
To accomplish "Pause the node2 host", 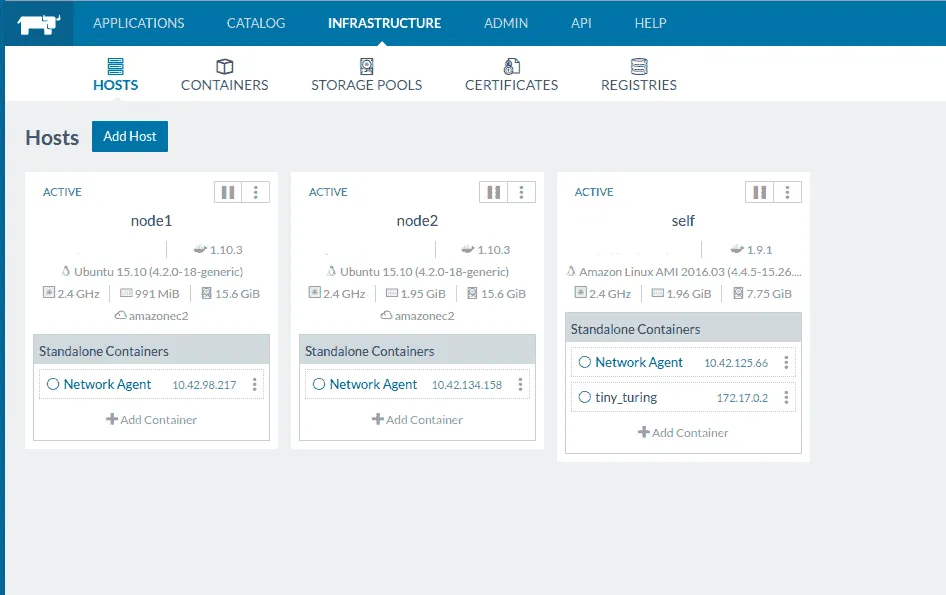I will (494, 192).
